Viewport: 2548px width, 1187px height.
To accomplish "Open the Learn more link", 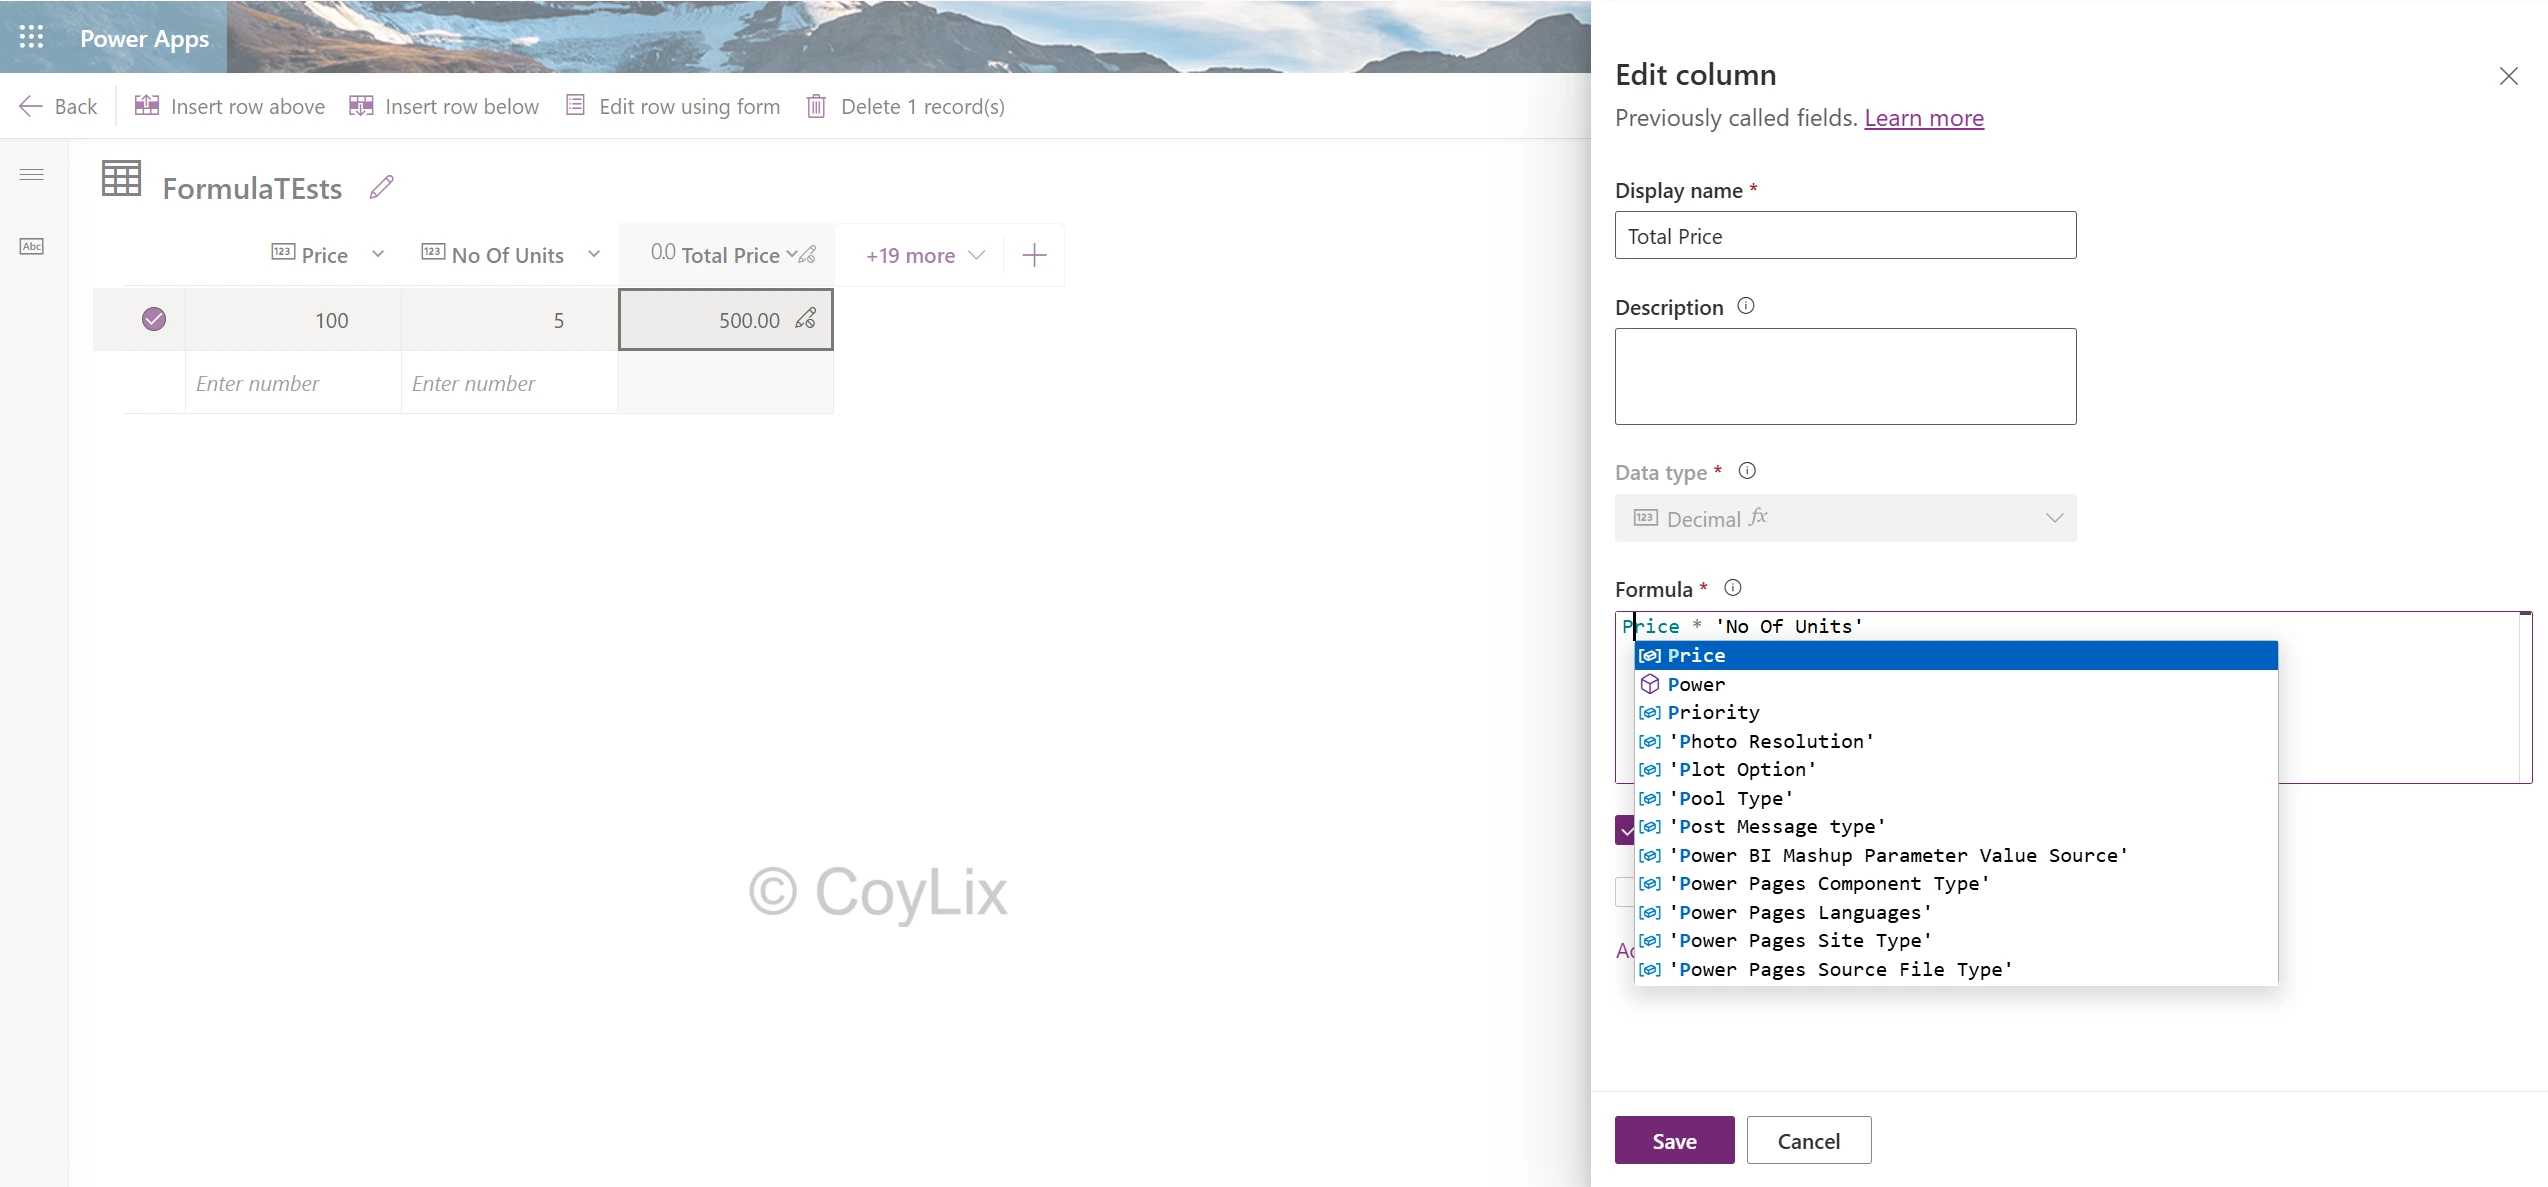I will 1924,118.
